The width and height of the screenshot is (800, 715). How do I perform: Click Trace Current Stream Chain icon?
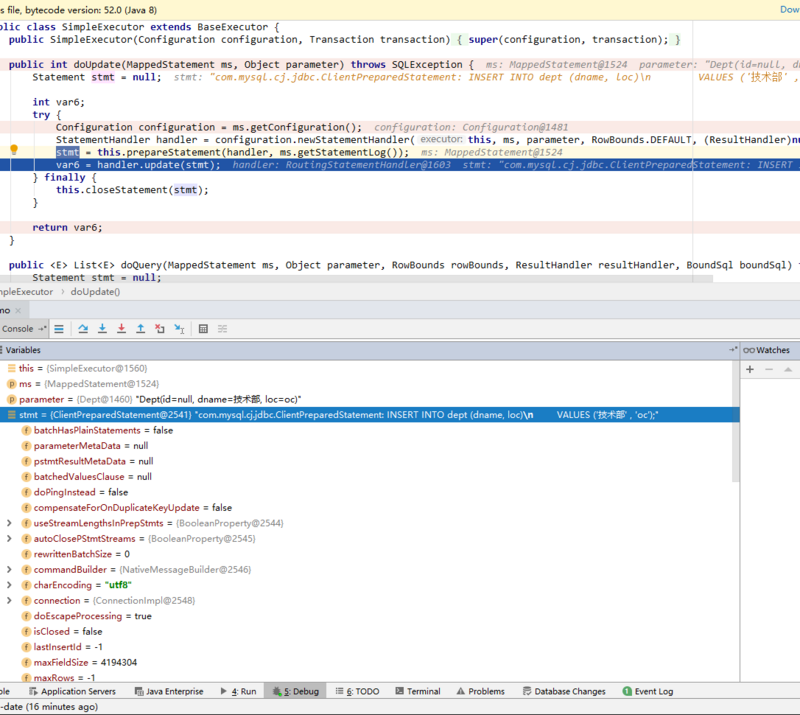pos(222,329)
